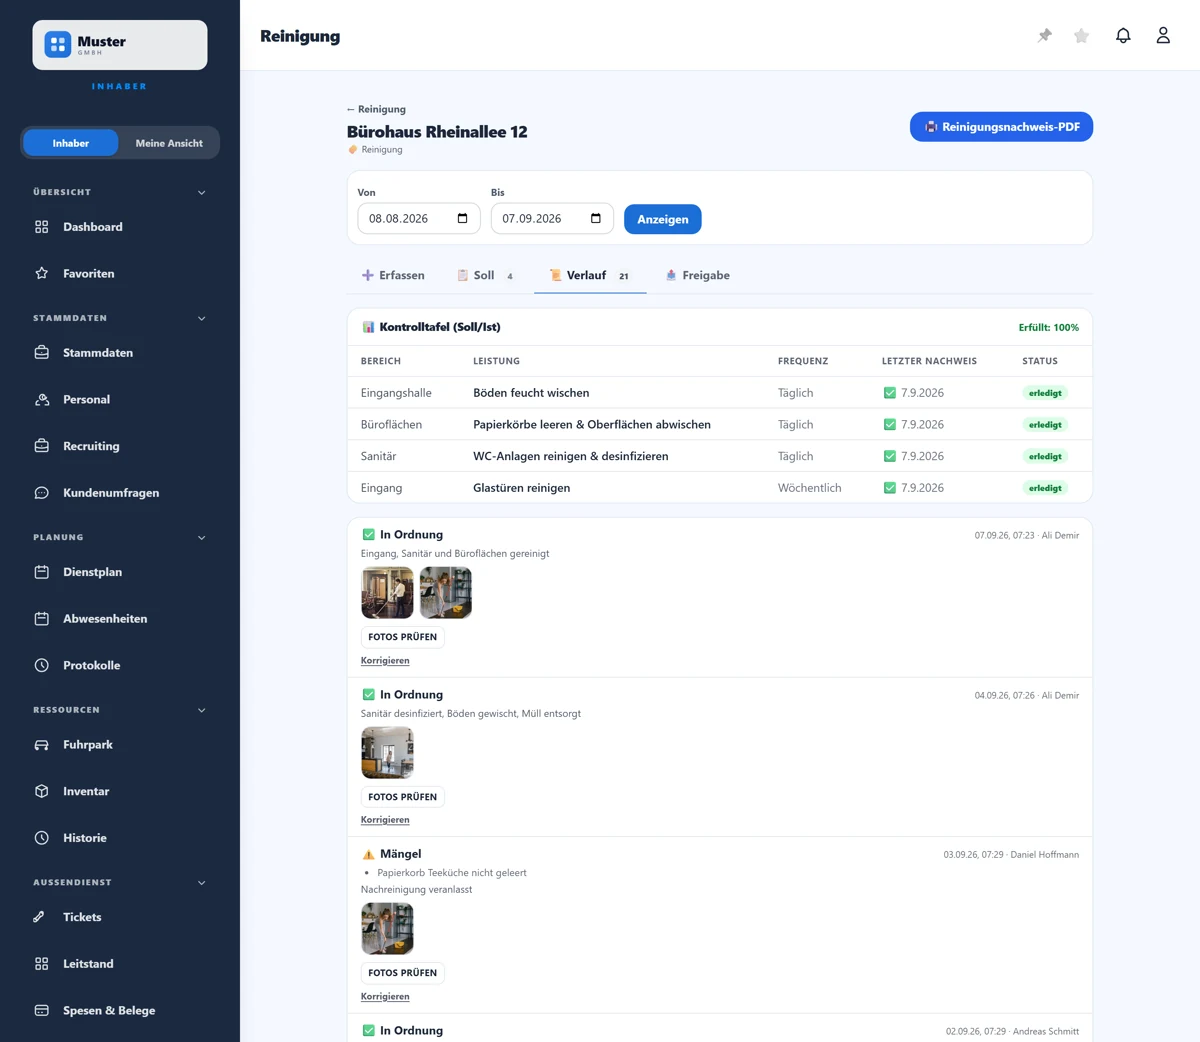Open the Dashboard sidebar item
1200x1042 pixels.
pyautogui.click(x=120, y=227)
